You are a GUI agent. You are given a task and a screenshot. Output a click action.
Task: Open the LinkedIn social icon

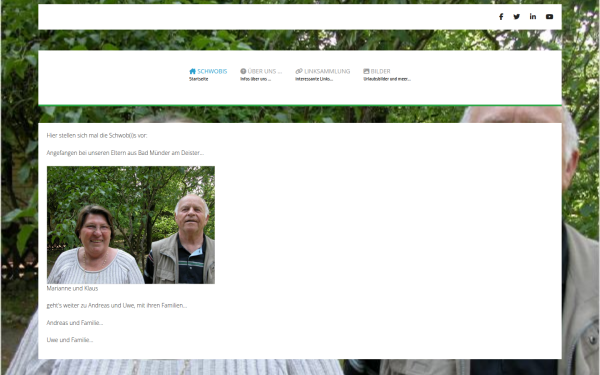[533, 16]
